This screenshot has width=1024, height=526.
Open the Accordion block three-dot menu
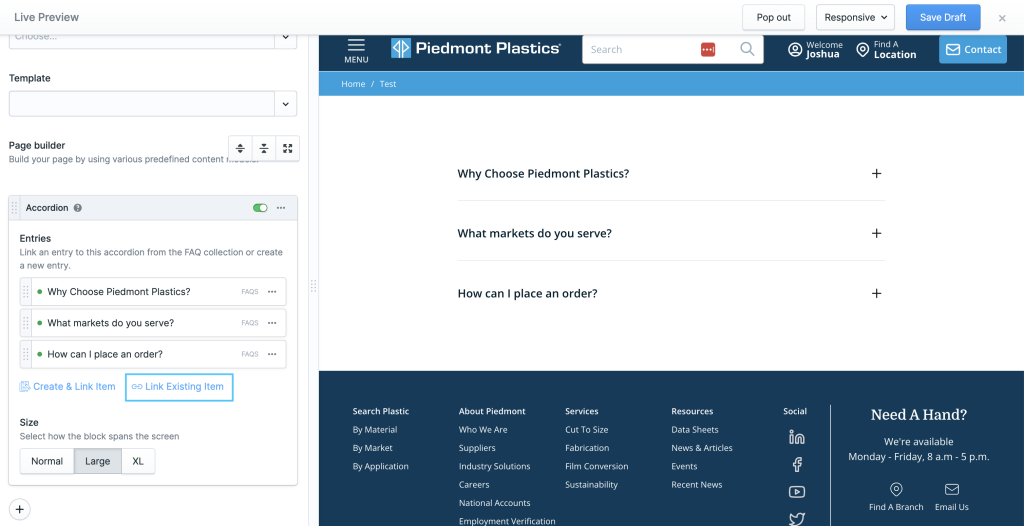(x=281, y=208)
